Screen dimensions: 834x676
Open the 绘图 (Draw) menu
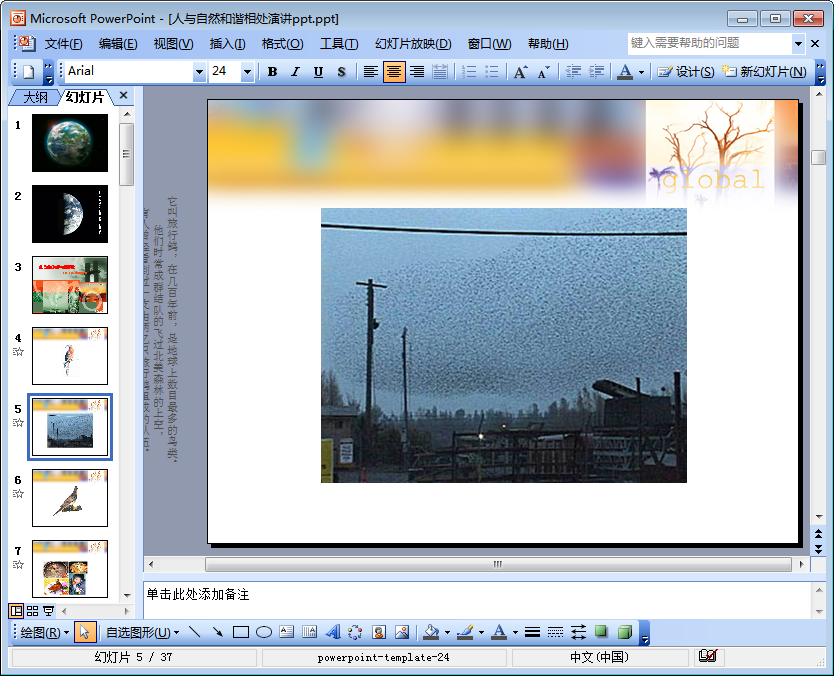pyautogui.click(x=44, y=632)
